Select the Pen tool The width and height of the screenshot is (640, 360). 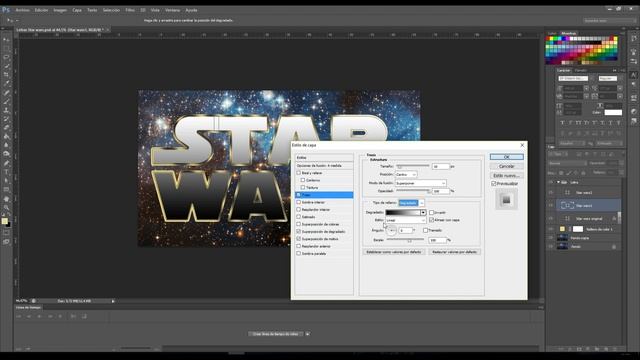[x=6, y=163]
